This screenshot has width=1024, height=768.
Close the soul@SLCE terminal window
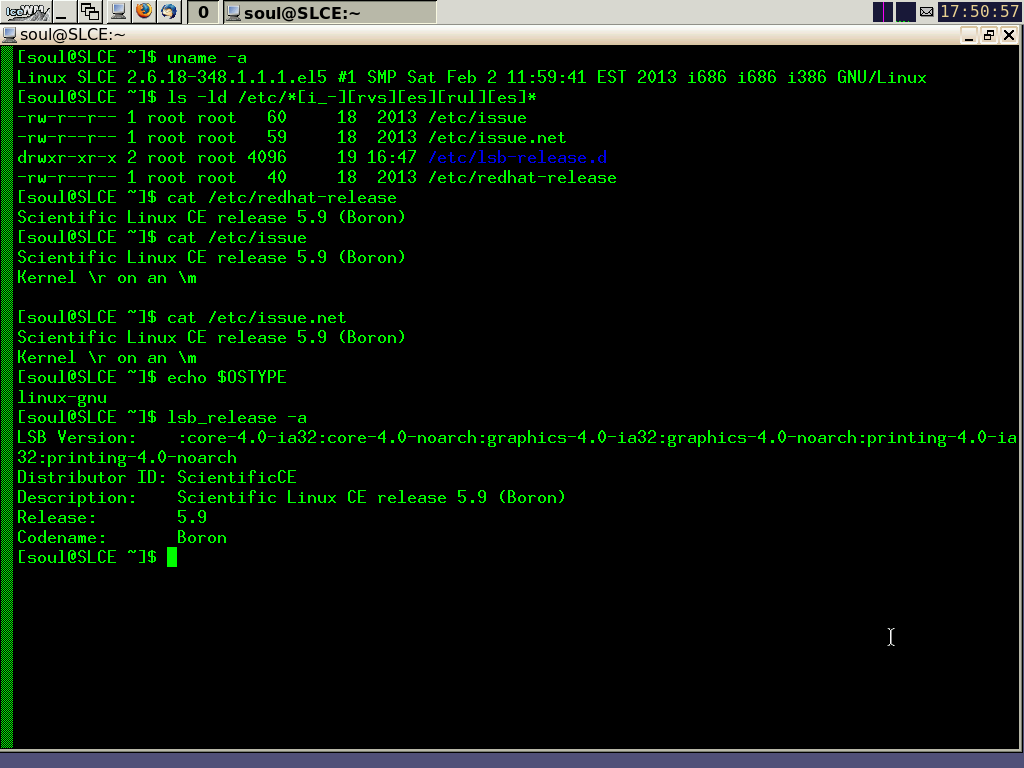pyautogui.click(x=1009, y=35)
